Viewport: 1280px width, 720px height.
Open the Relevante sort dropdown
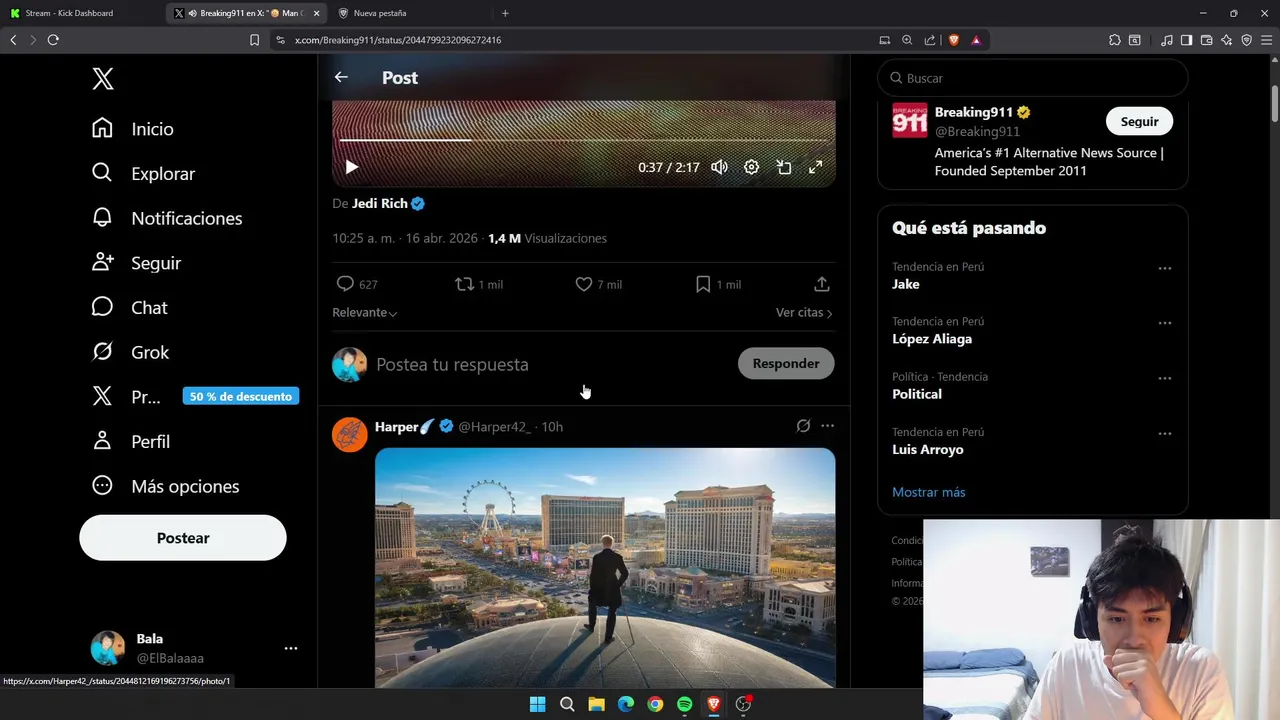click(365, 313)
